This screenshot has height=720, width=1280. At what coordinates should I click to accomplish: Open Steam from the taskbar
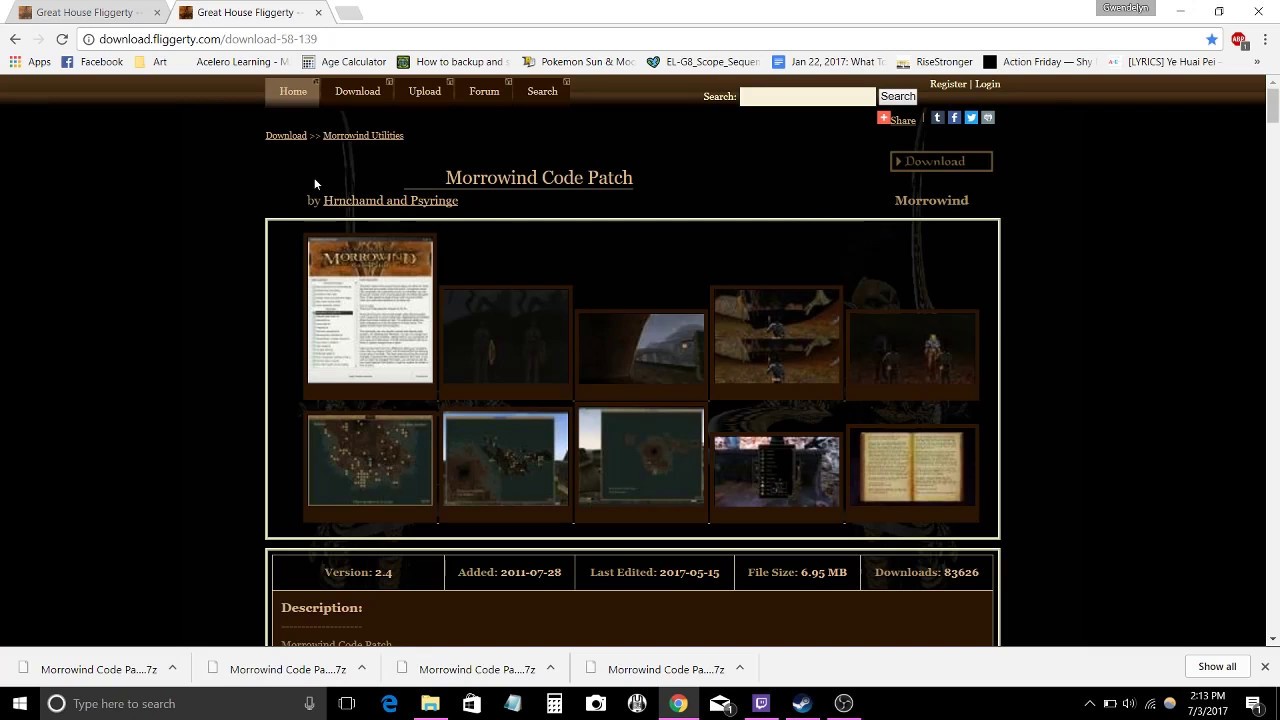tap(802, 704)
